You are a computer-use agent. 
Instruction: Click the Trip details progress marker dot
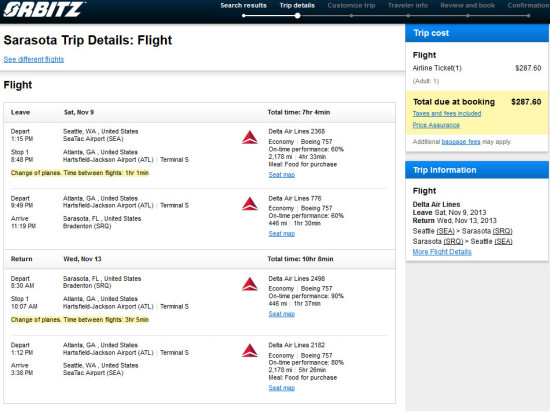tap(297, 16)
